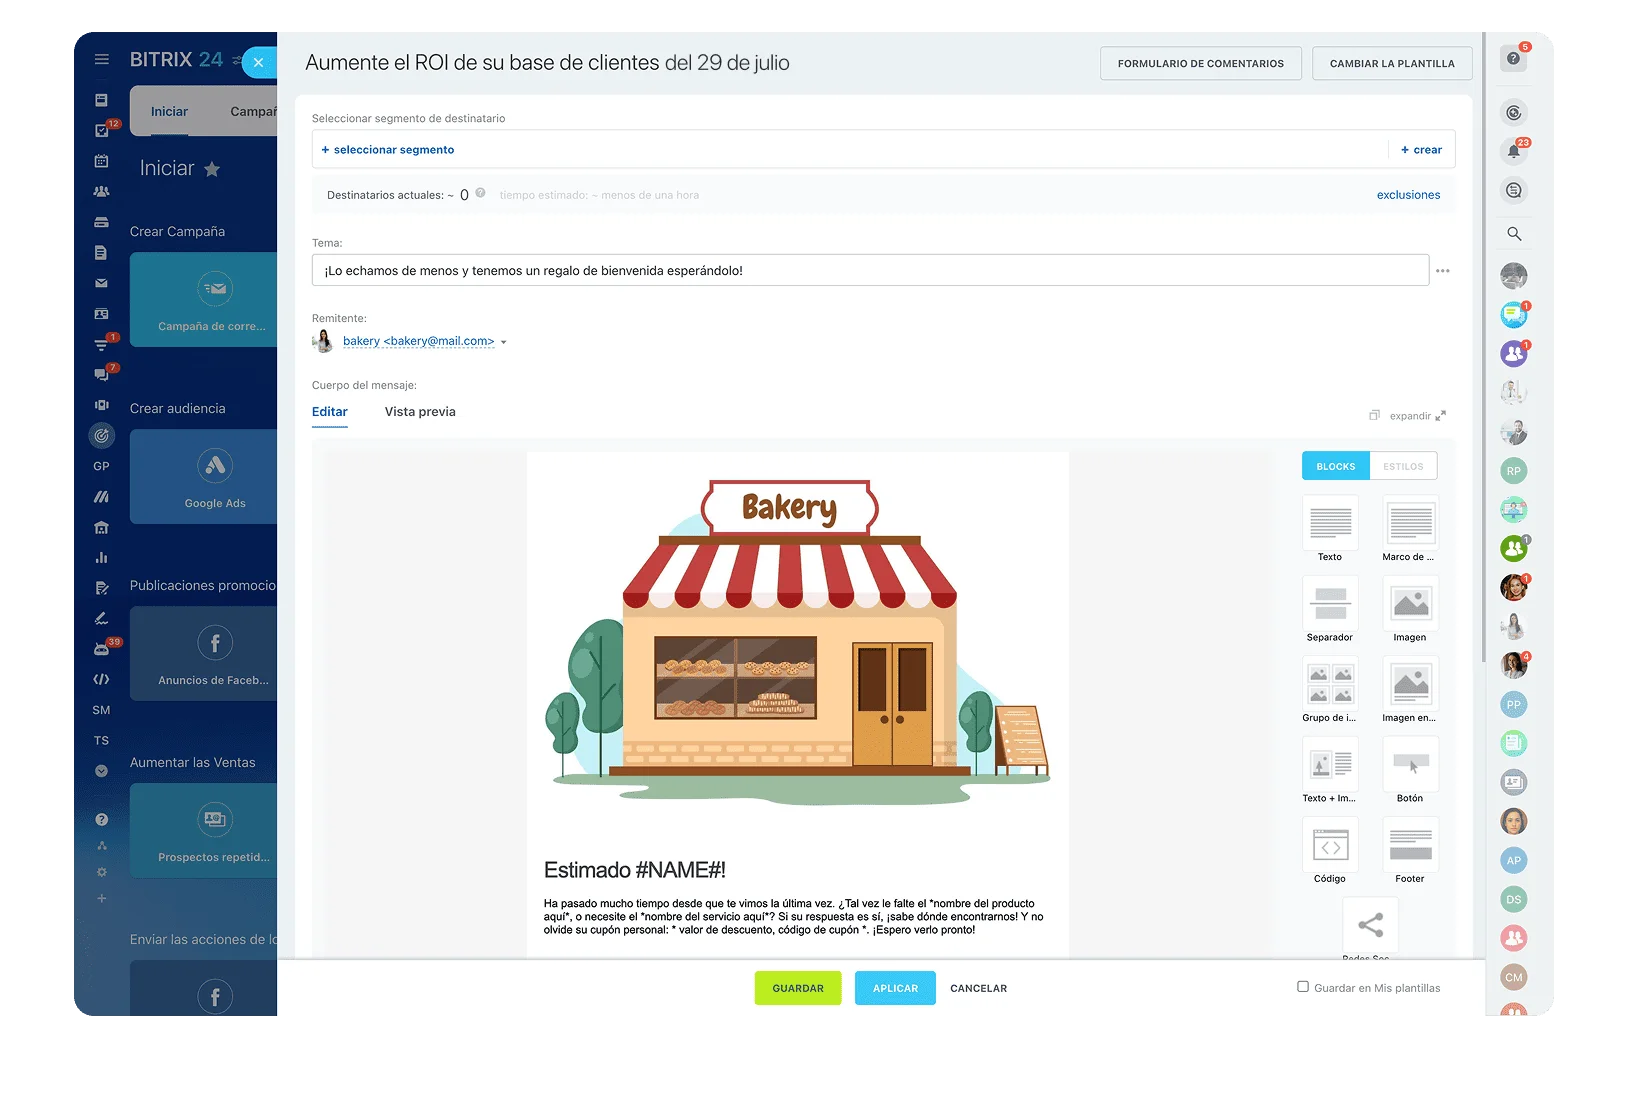Click the Tema subject input field
The image size is (1628, 1104).
(x=870, y=270)
